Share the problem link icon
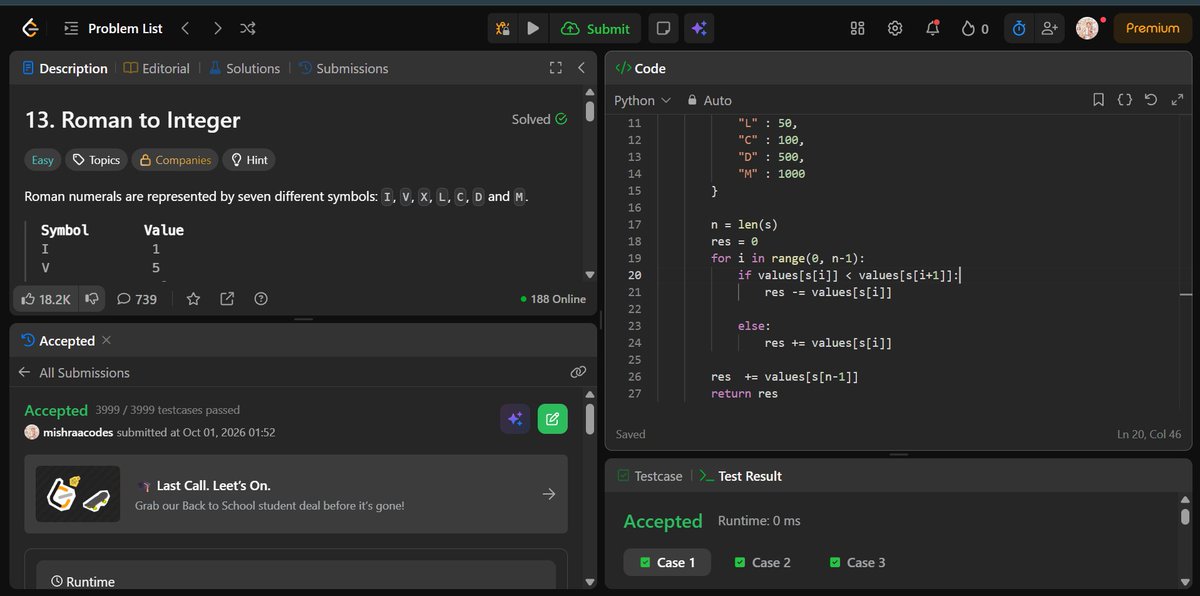This screenshot has width=1200, height=596. coord(227,299)
